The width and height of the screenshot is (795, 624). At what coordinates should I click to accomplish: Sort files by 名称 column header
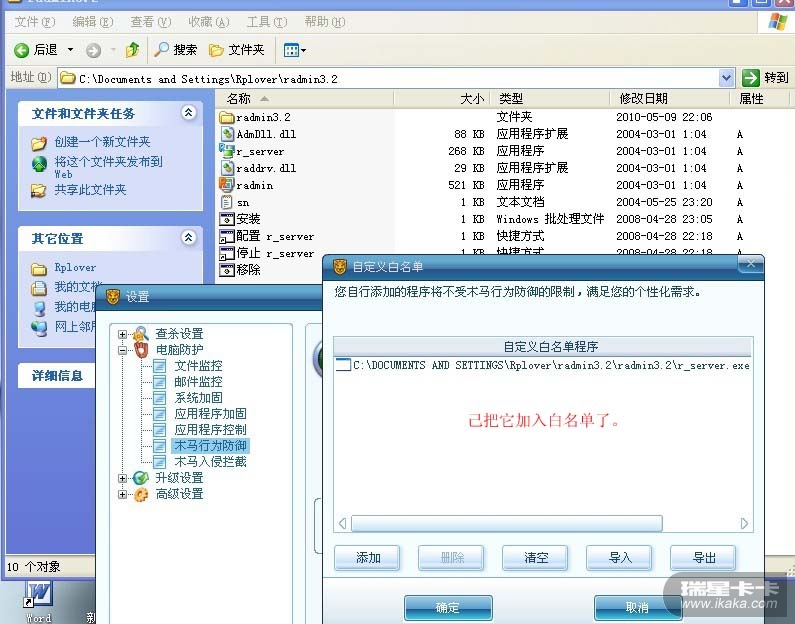(x=304, y=98)
